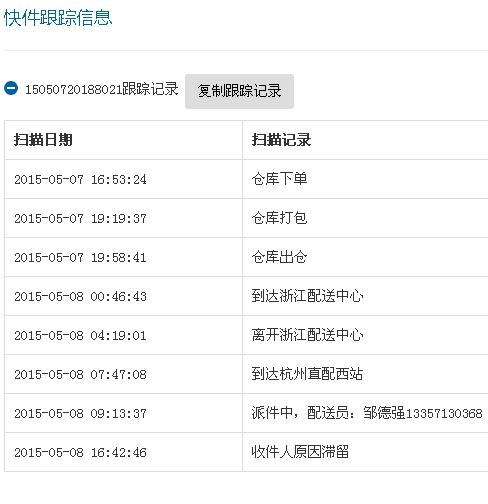Select the 快件跟踪信息 heading
Viewport: 488px width, 504px height.
click(x=58, y=18)
